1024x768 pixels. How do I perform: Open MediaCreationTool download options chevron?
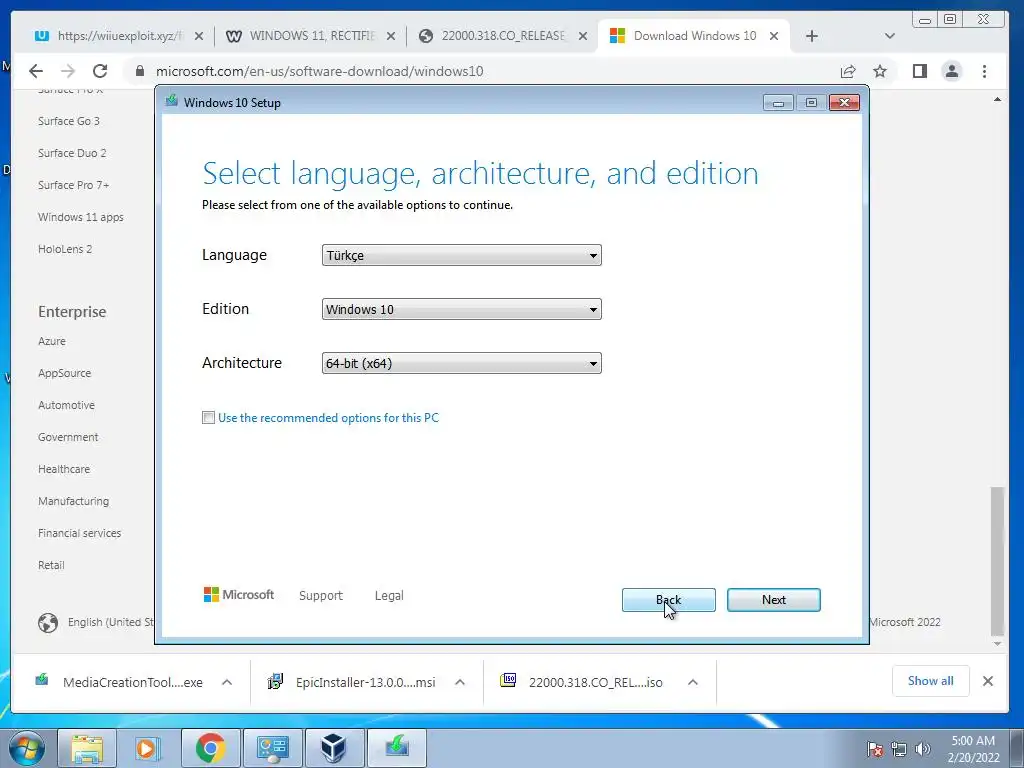[227, 682]
